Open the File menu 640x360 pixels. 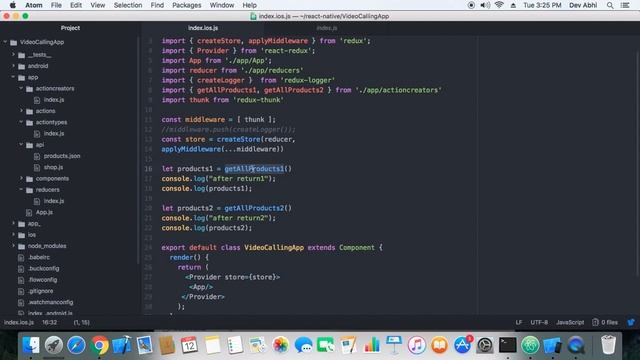[x=56, y=5]
